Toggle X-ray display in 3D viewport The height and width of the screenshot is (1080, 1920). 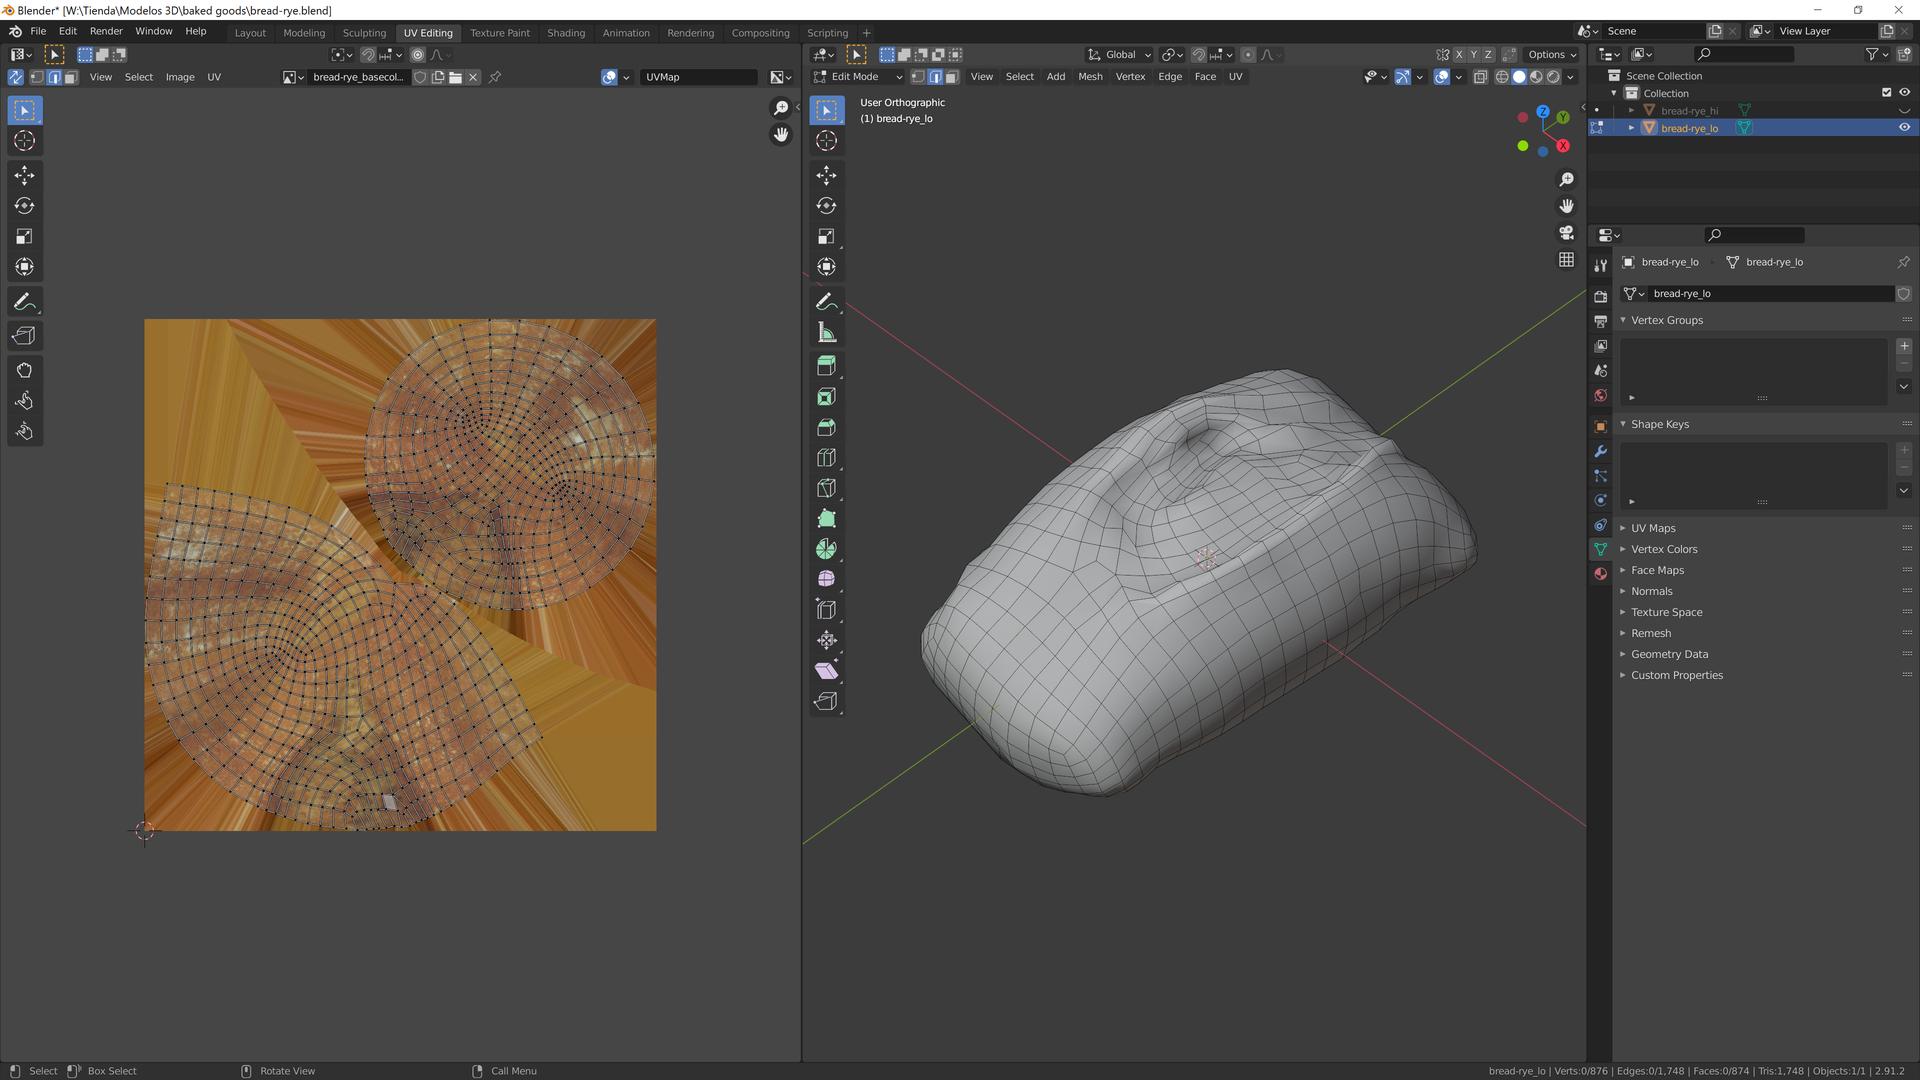tap(1481, 77)
